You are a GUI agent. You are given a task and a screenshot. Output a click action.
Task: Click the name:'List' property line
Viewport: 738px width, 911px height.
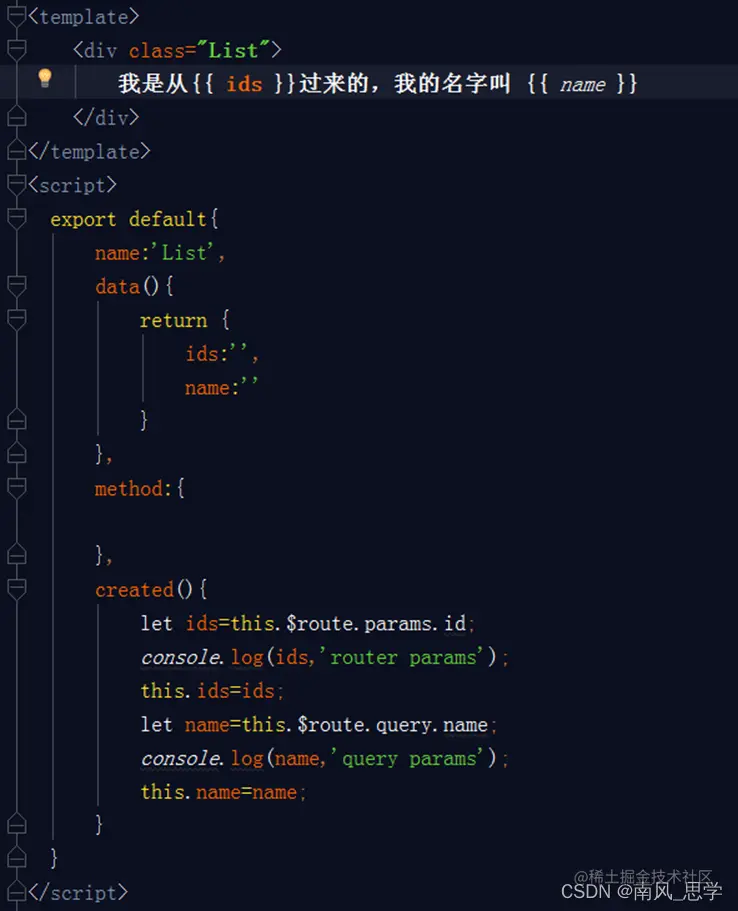click(x=160, y=253)
